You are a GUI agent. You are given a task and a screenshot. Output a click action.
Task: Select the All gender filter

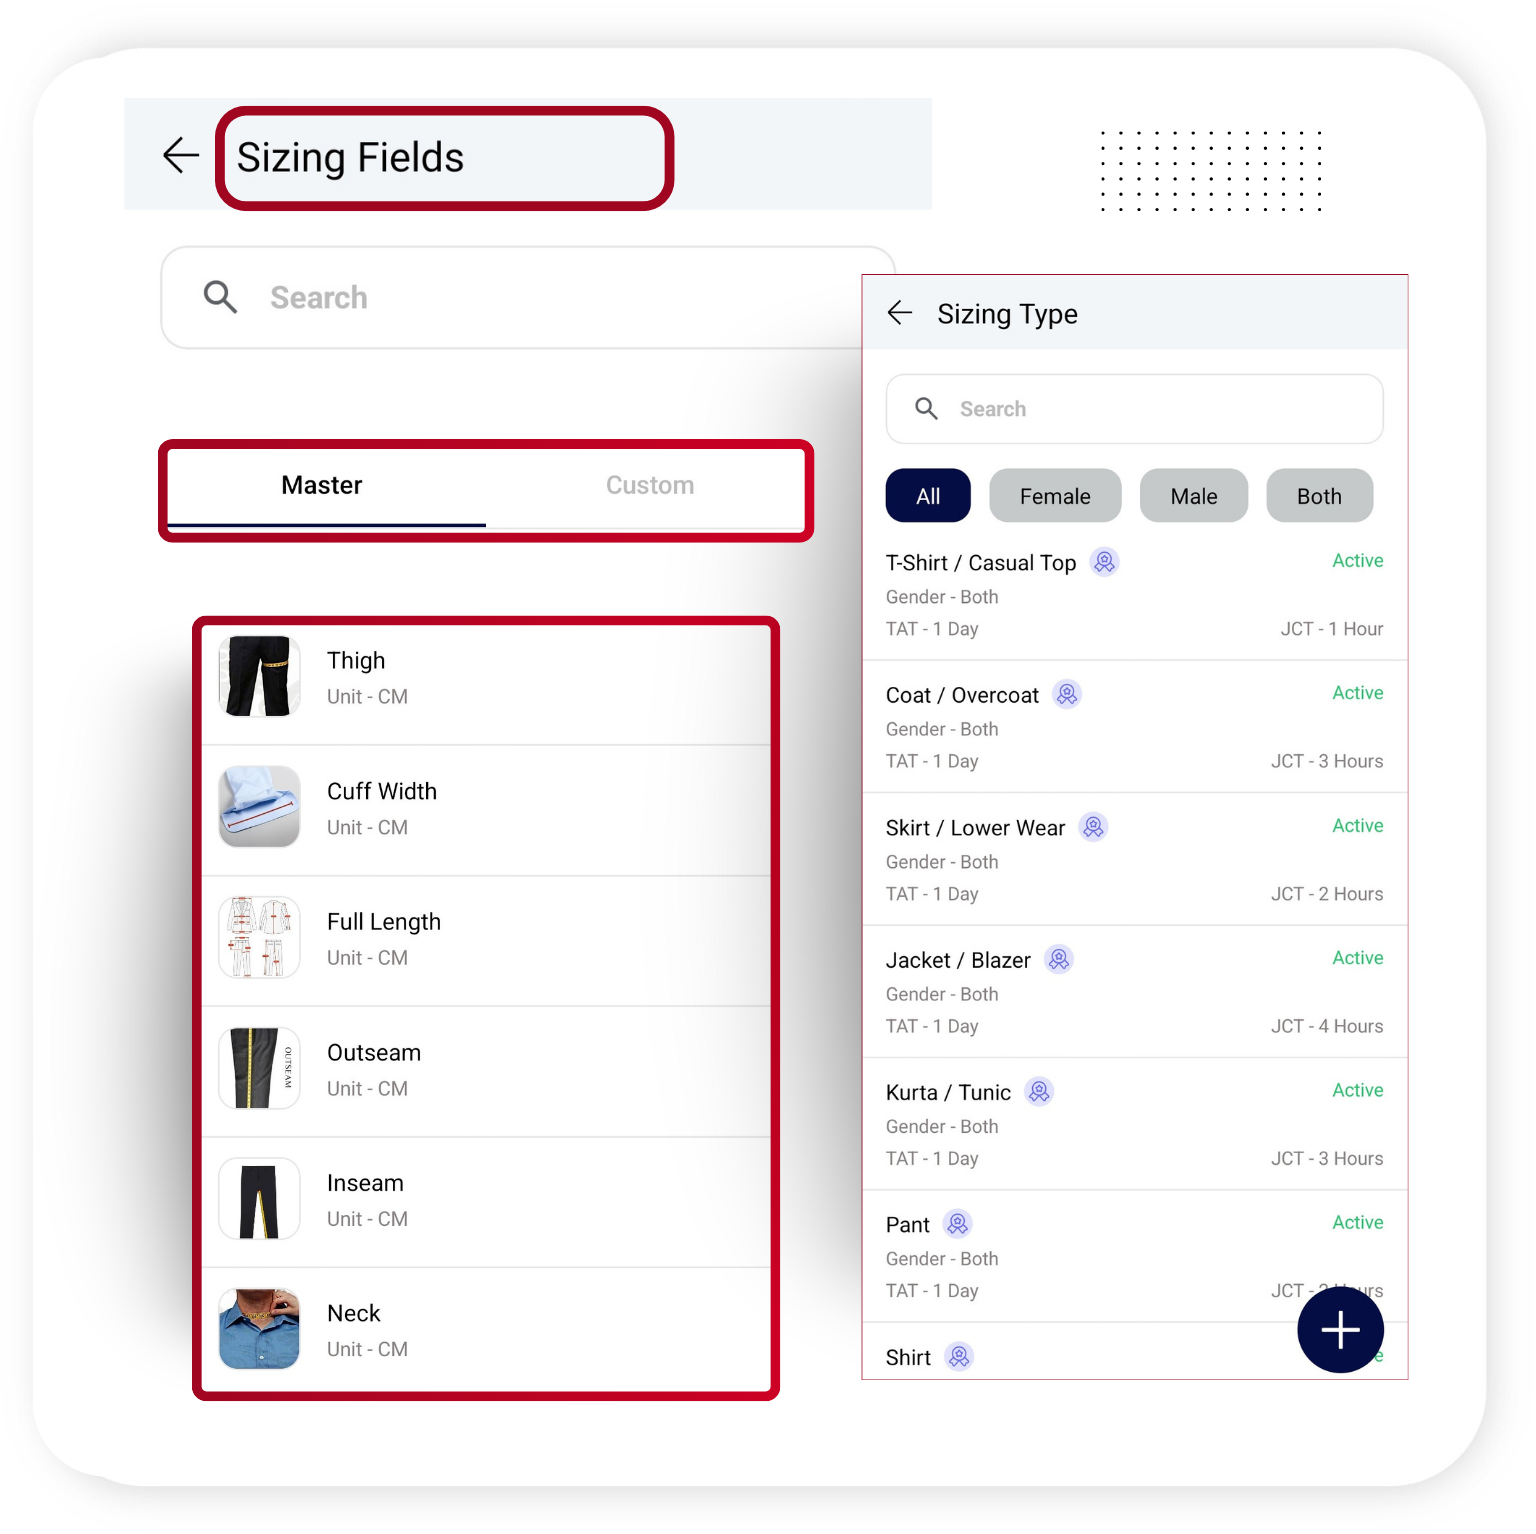927,496
